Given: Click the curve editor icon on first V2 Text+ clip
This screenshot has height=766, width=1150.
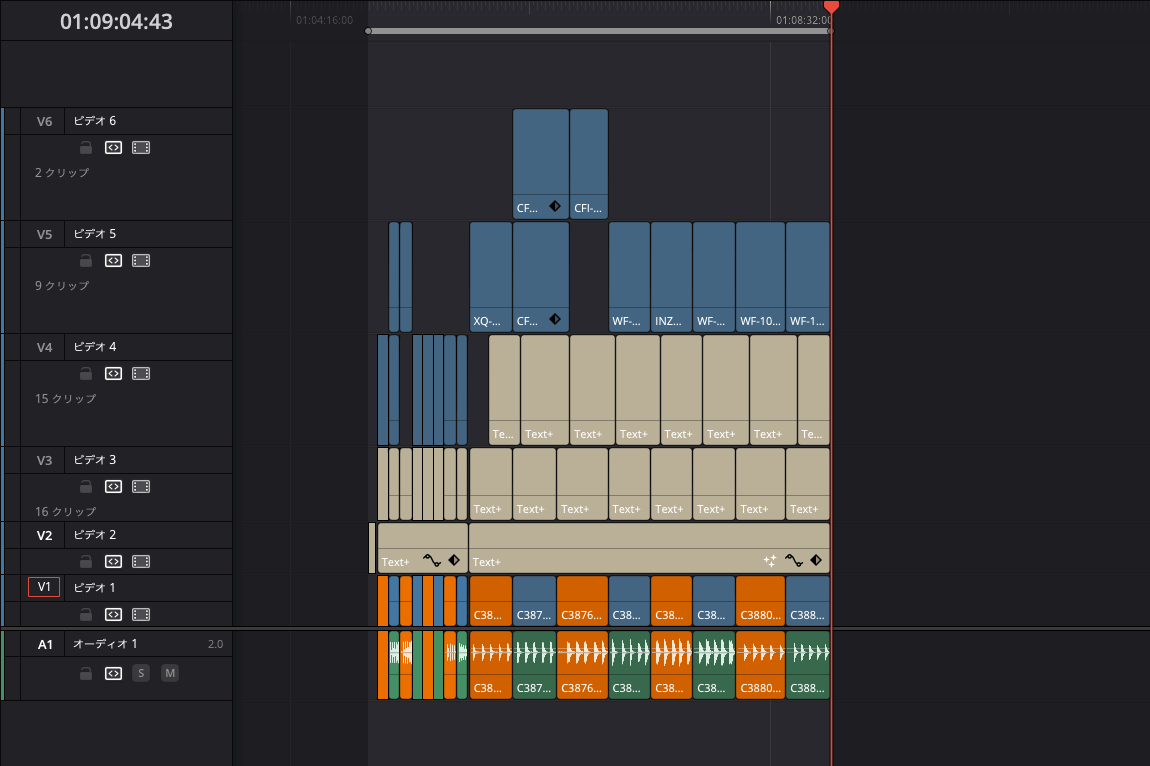Looking at the screenshot, I should 431,561.
